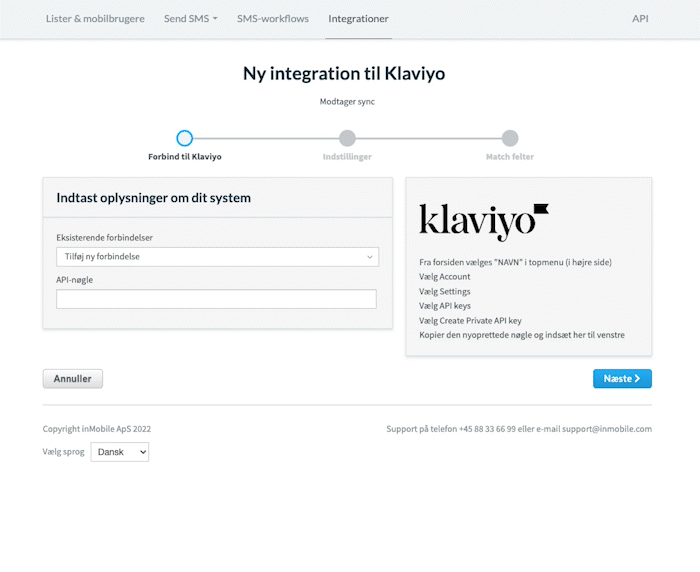Click the 'Vælg Account' instruction text
The height and width of the screenshot is (572, 700).
(445, 277)
